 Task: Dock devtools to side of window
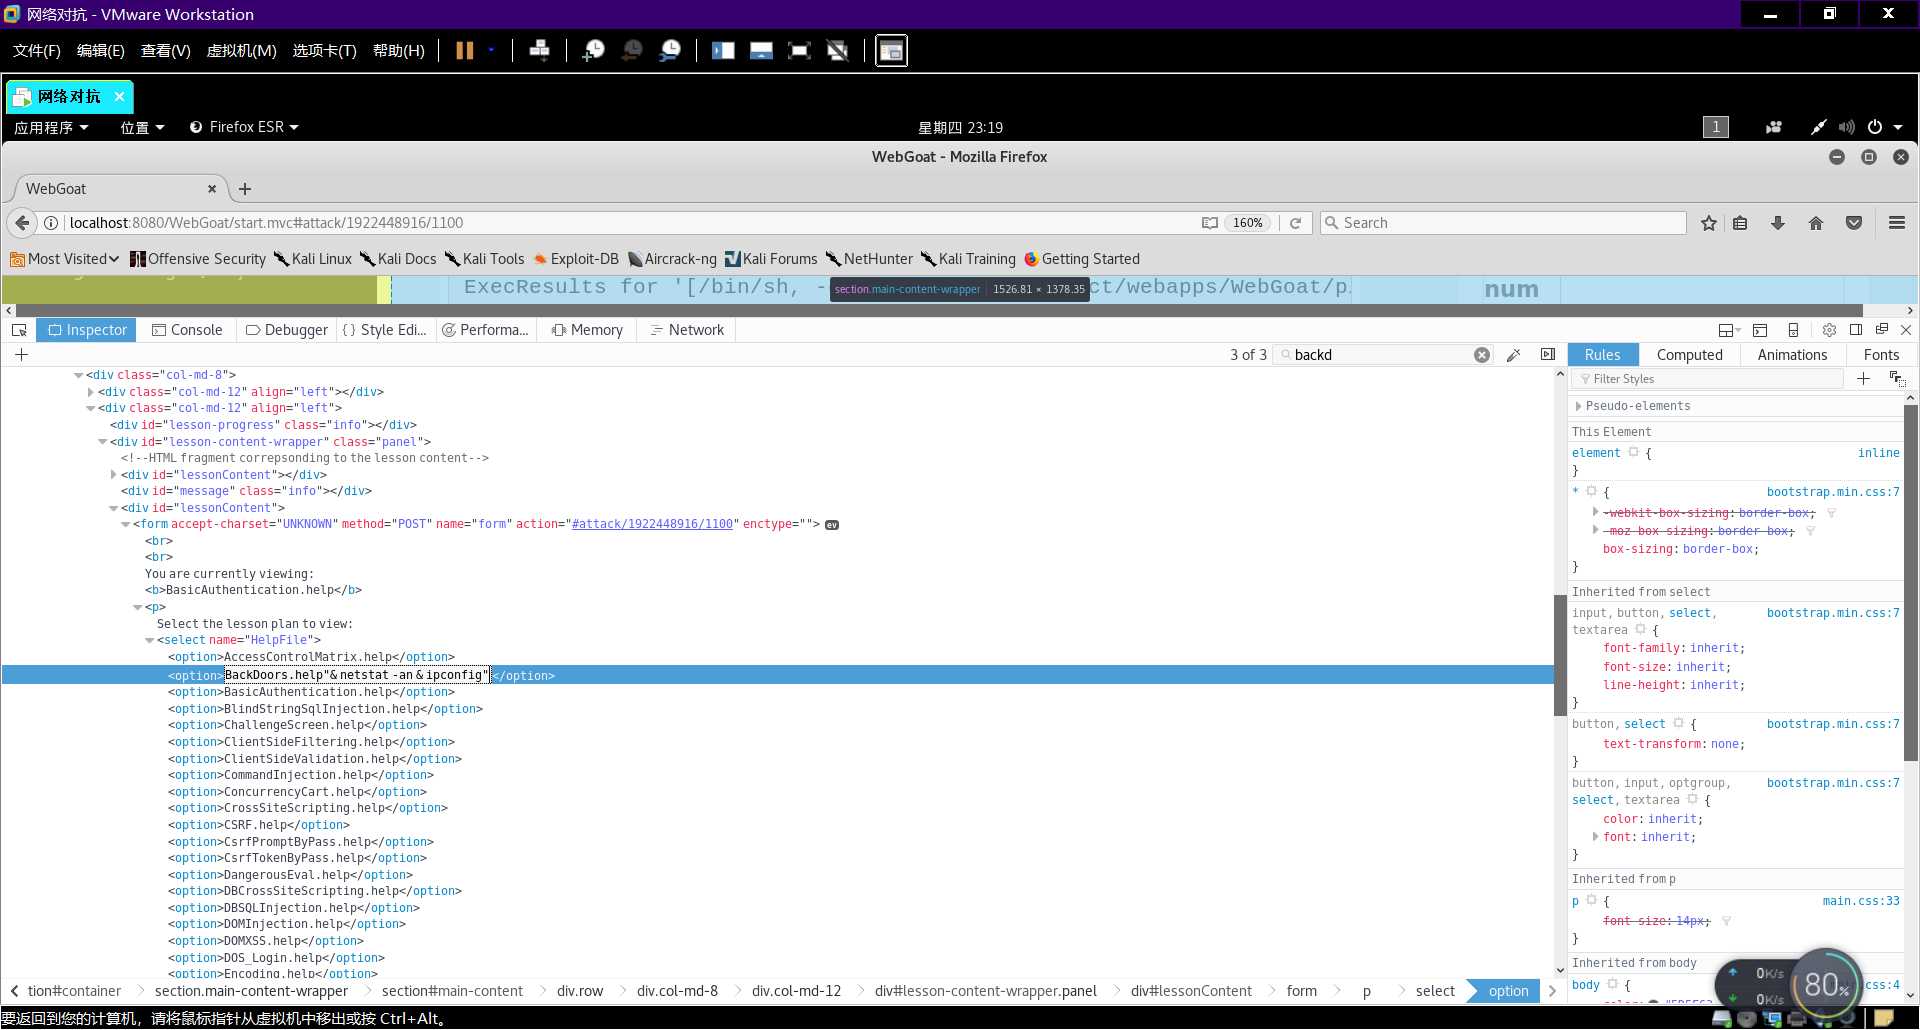[1856, 330]
